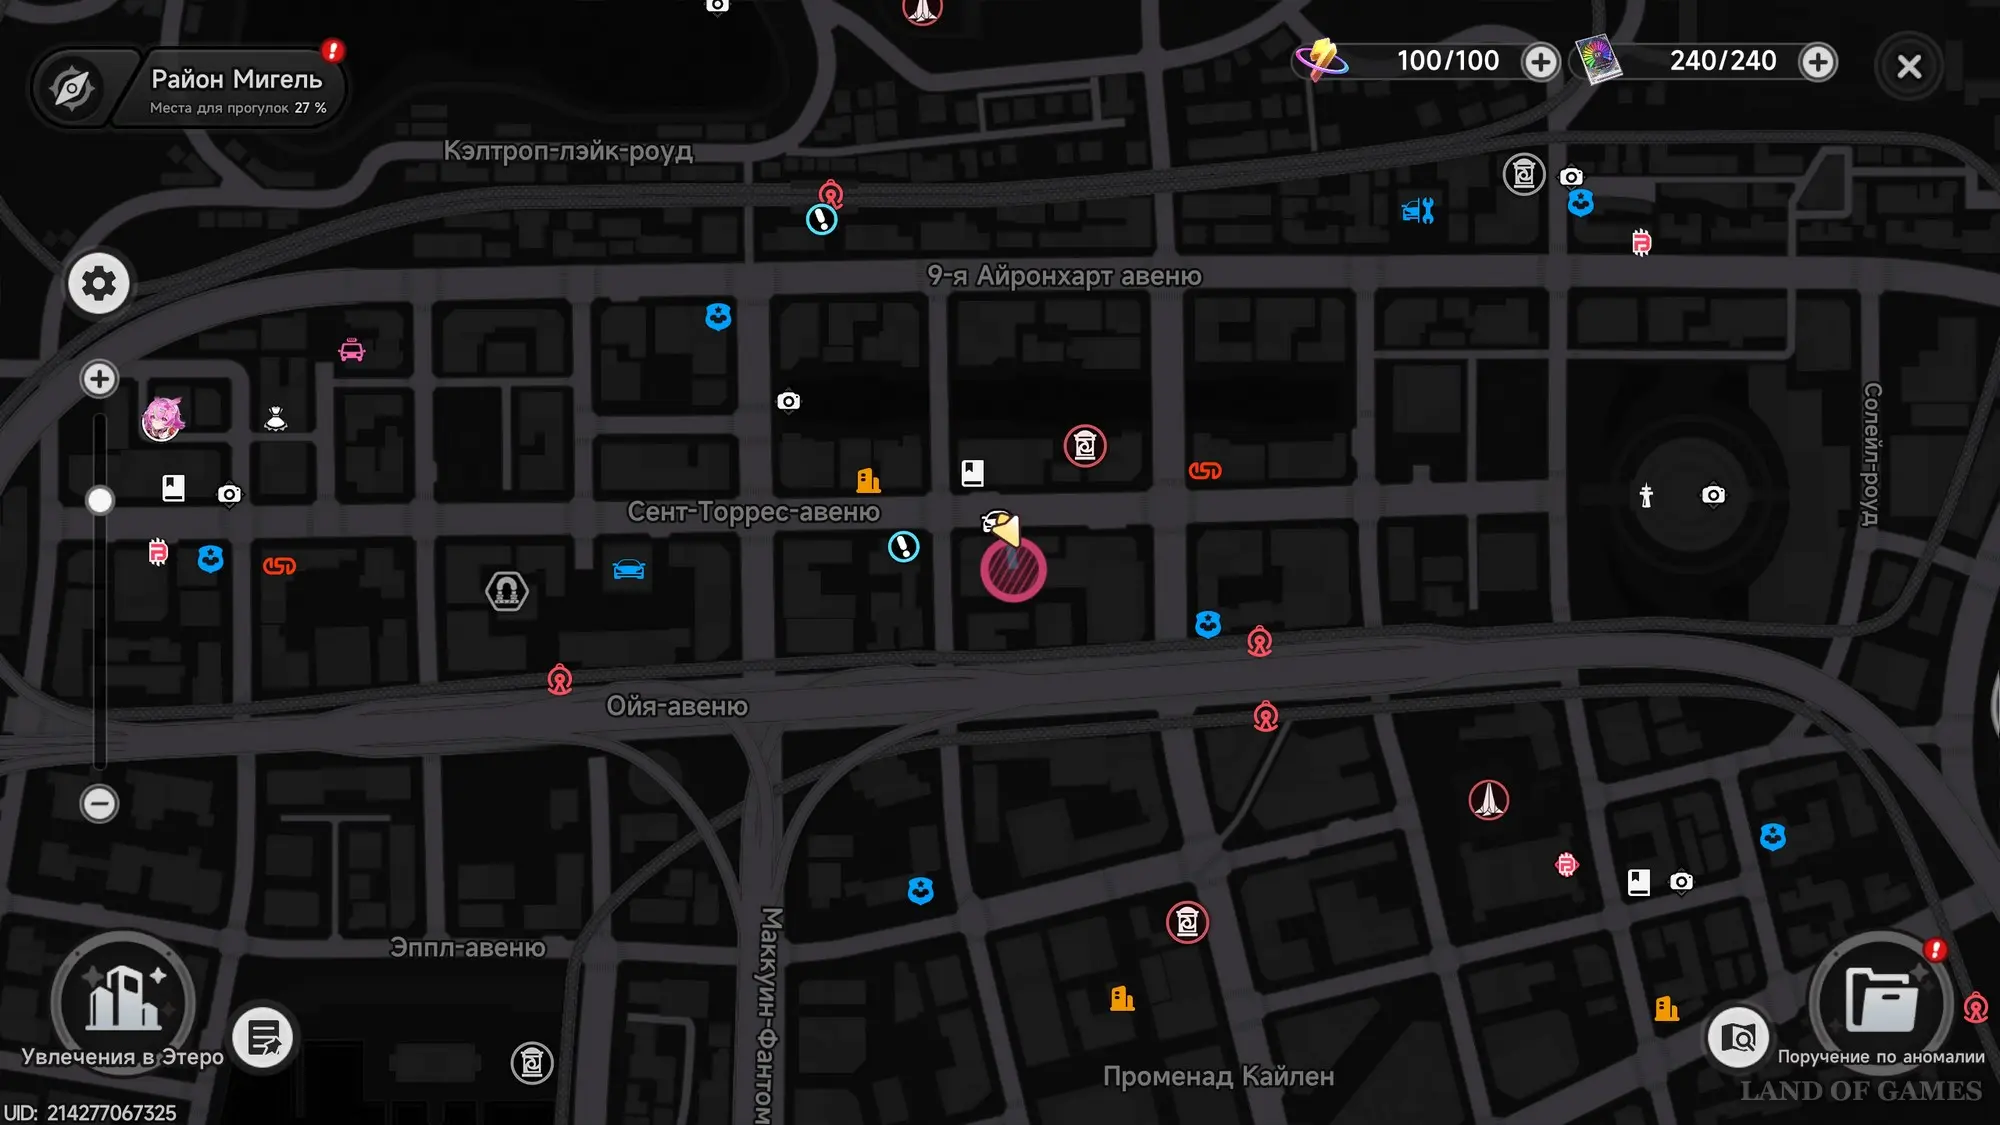This screenshot has width=2000, height=1125.
Task: Click the magnifier search map icon
Action: pyautogui.click(x=1738, y=1038)
